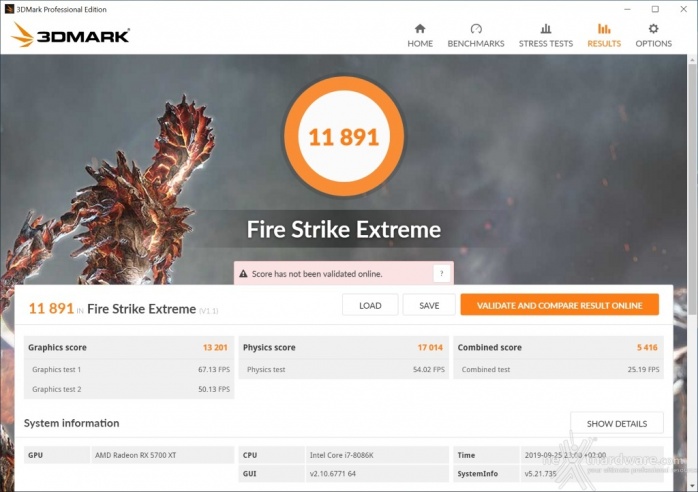The width and height of the screenshot is (698, 492).
Task: Click the Options gear icon
Action: pos(653,29)
